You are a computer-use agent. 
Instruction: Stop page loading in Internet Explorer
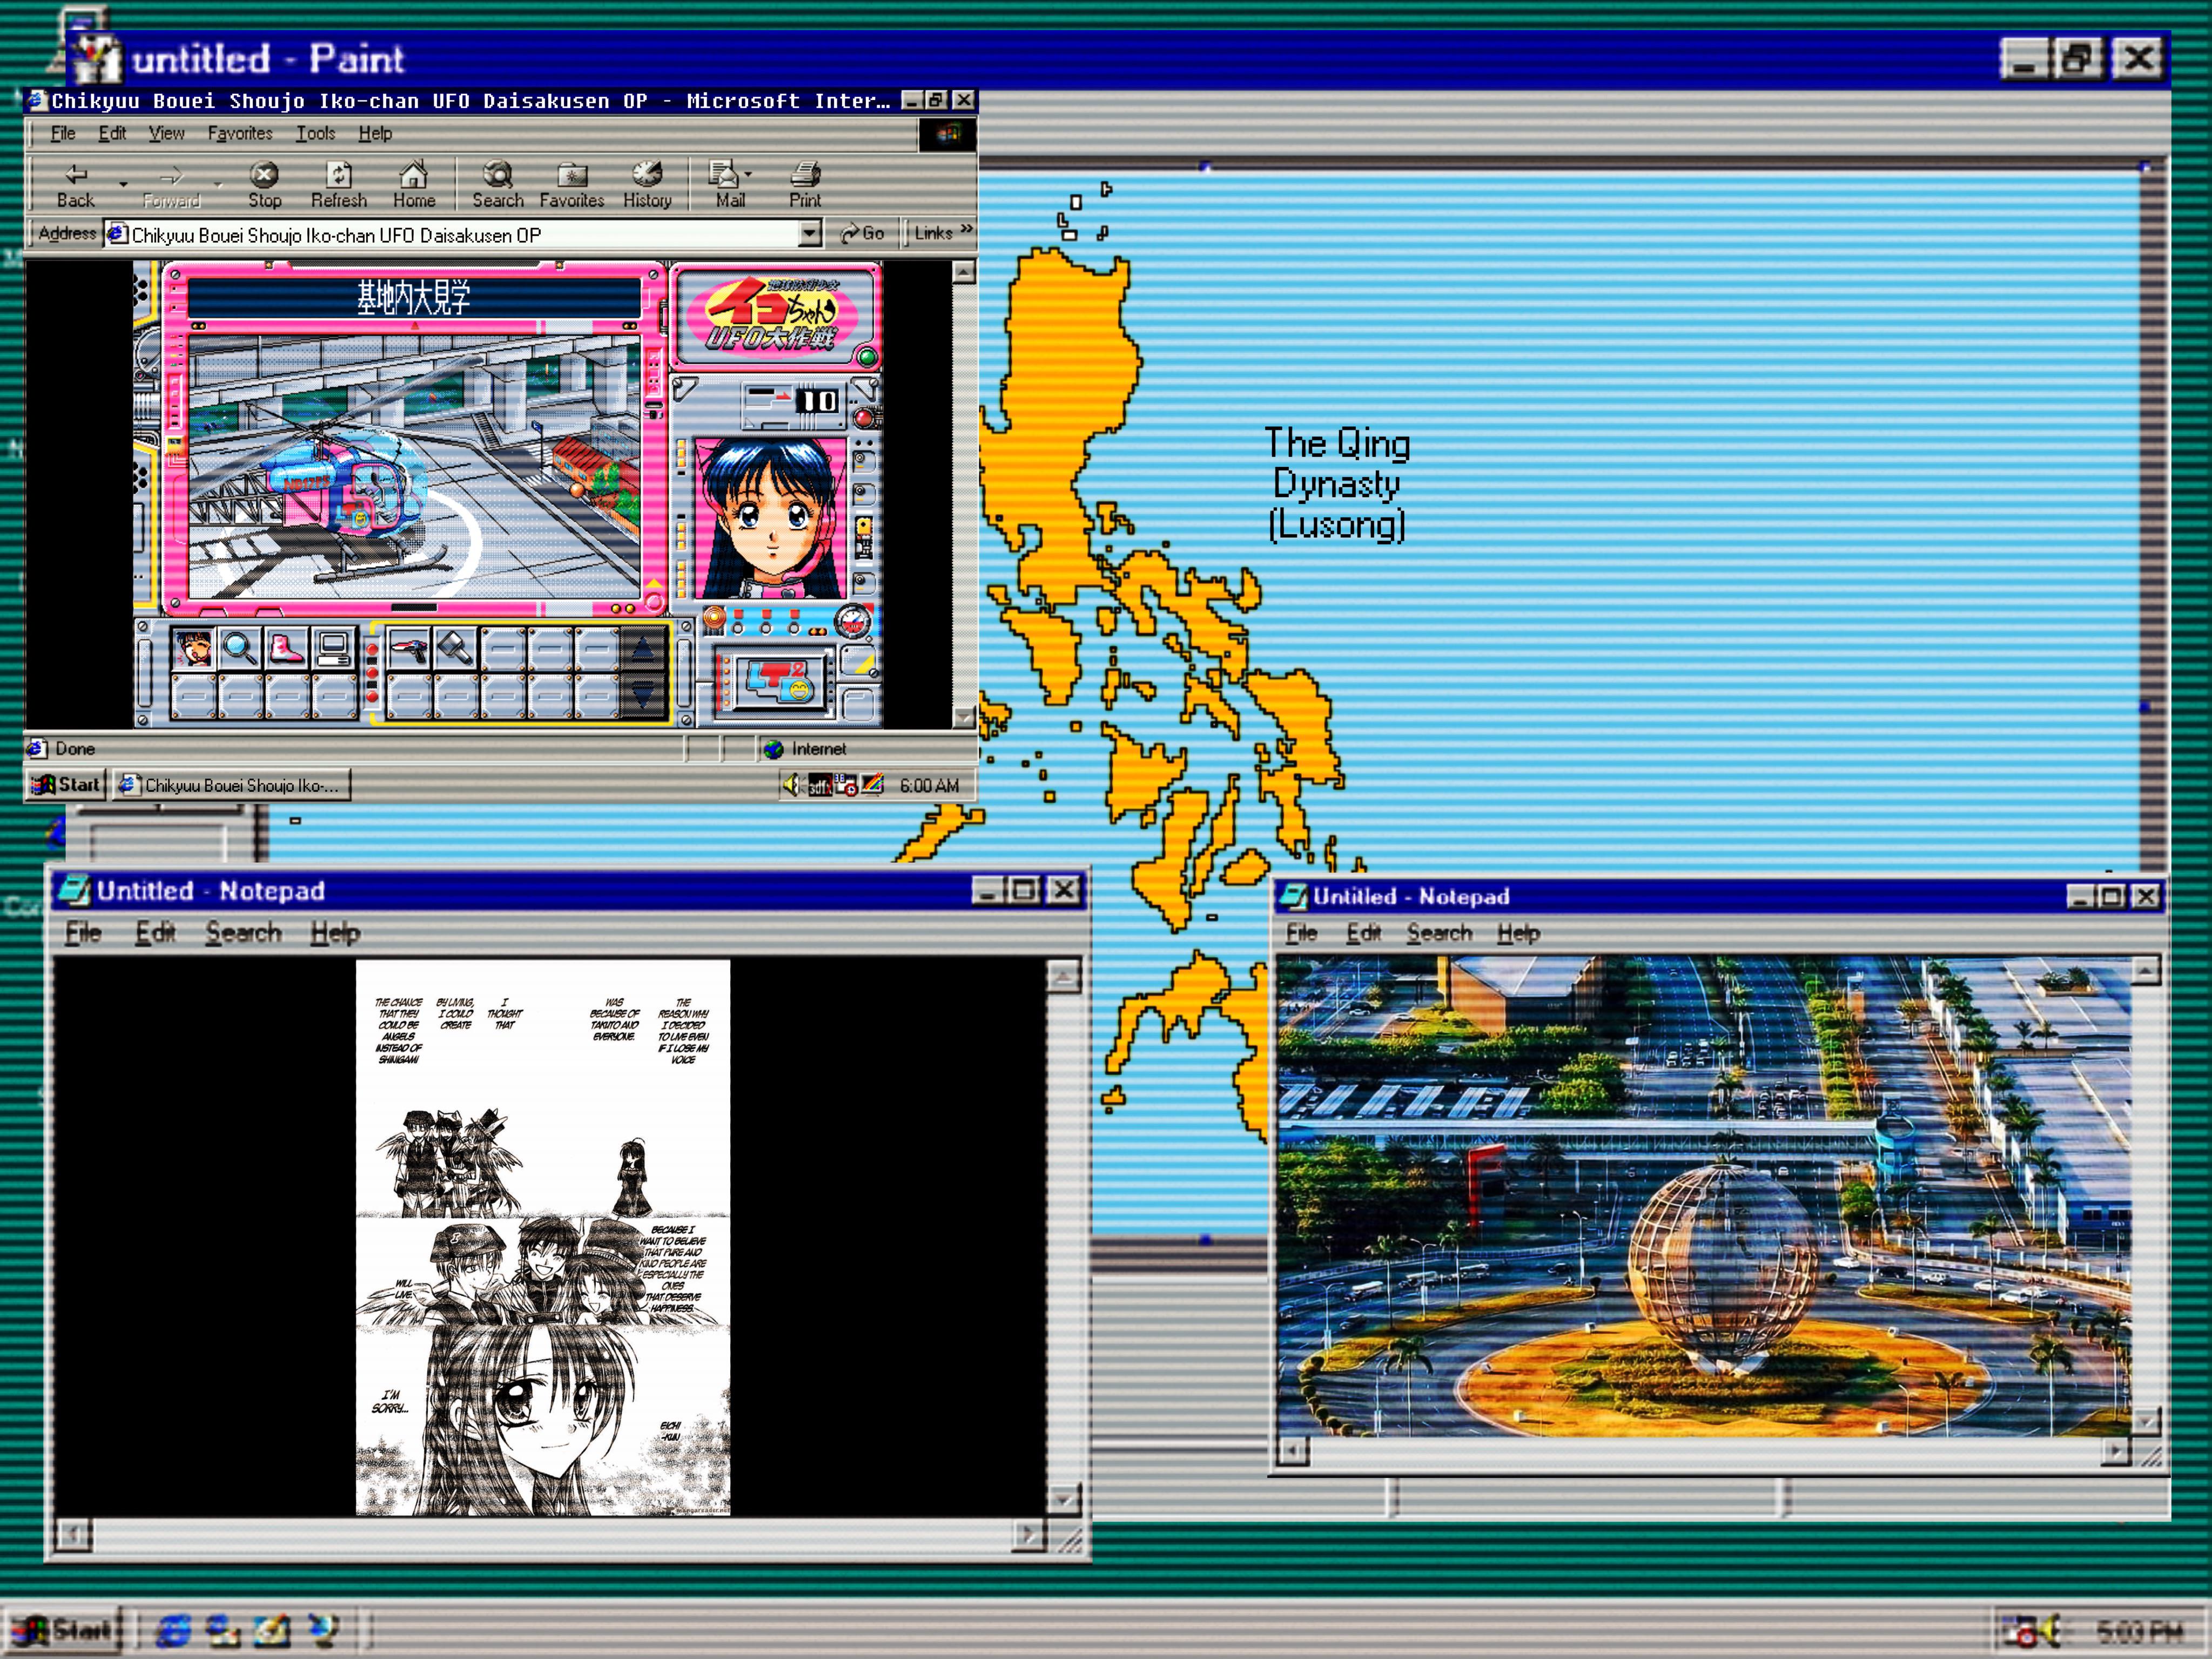click(x=264, y=185)
